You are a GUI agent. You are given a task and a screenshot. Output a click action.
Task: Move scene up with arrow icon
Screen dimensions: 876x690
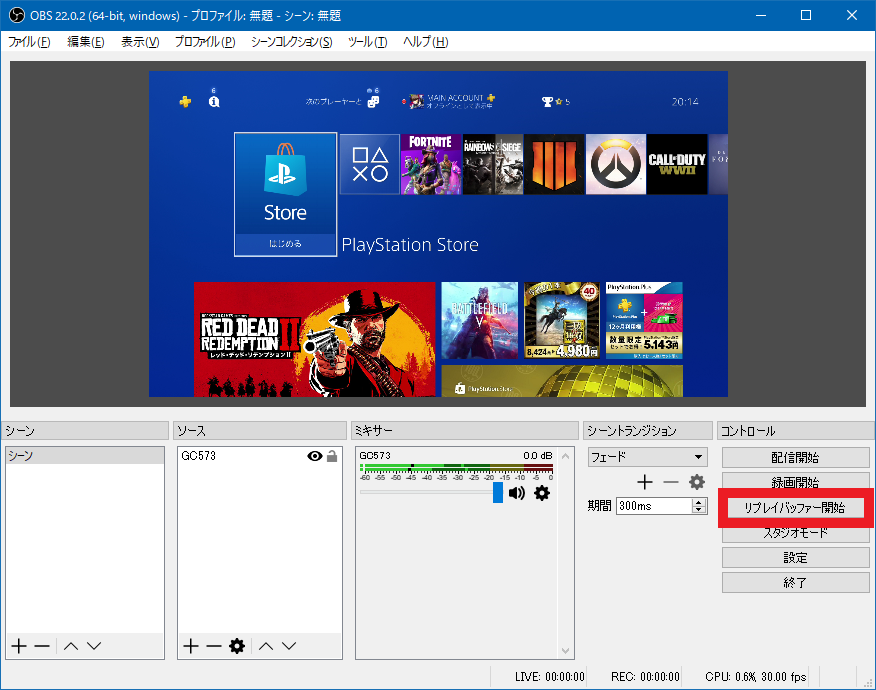pos(71,646)
